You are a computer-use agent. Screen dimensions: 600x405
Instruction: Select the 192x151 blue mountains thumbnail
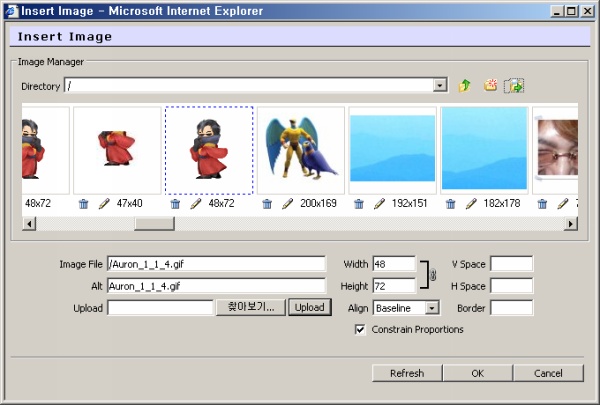pos(393,150)
